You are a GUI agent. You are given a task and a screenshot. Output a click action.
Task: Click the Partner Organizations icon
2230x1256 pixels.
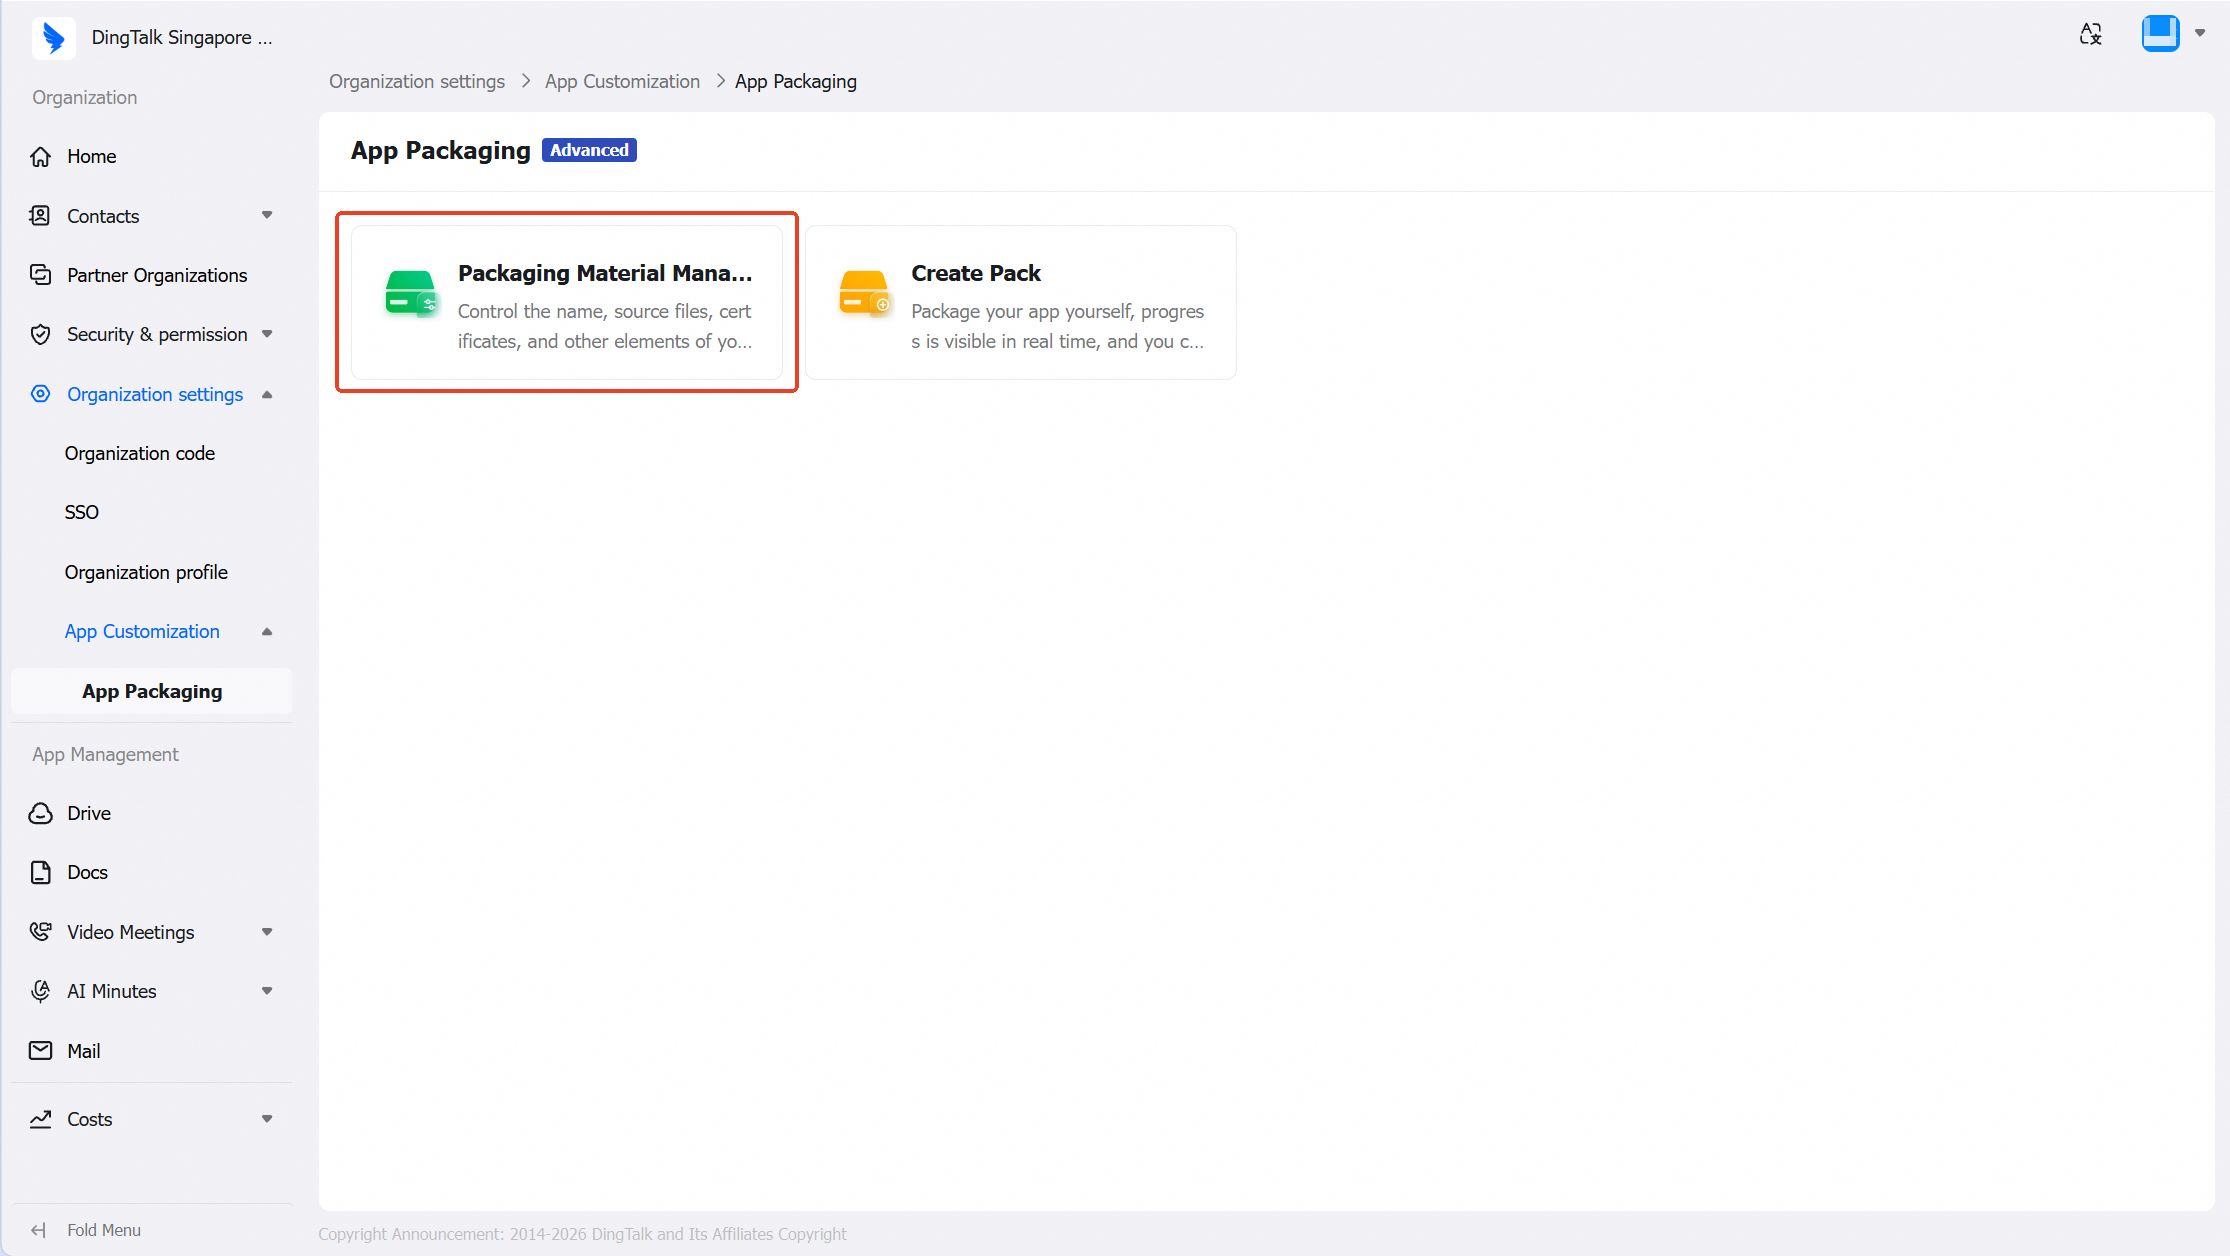point(41,275)
